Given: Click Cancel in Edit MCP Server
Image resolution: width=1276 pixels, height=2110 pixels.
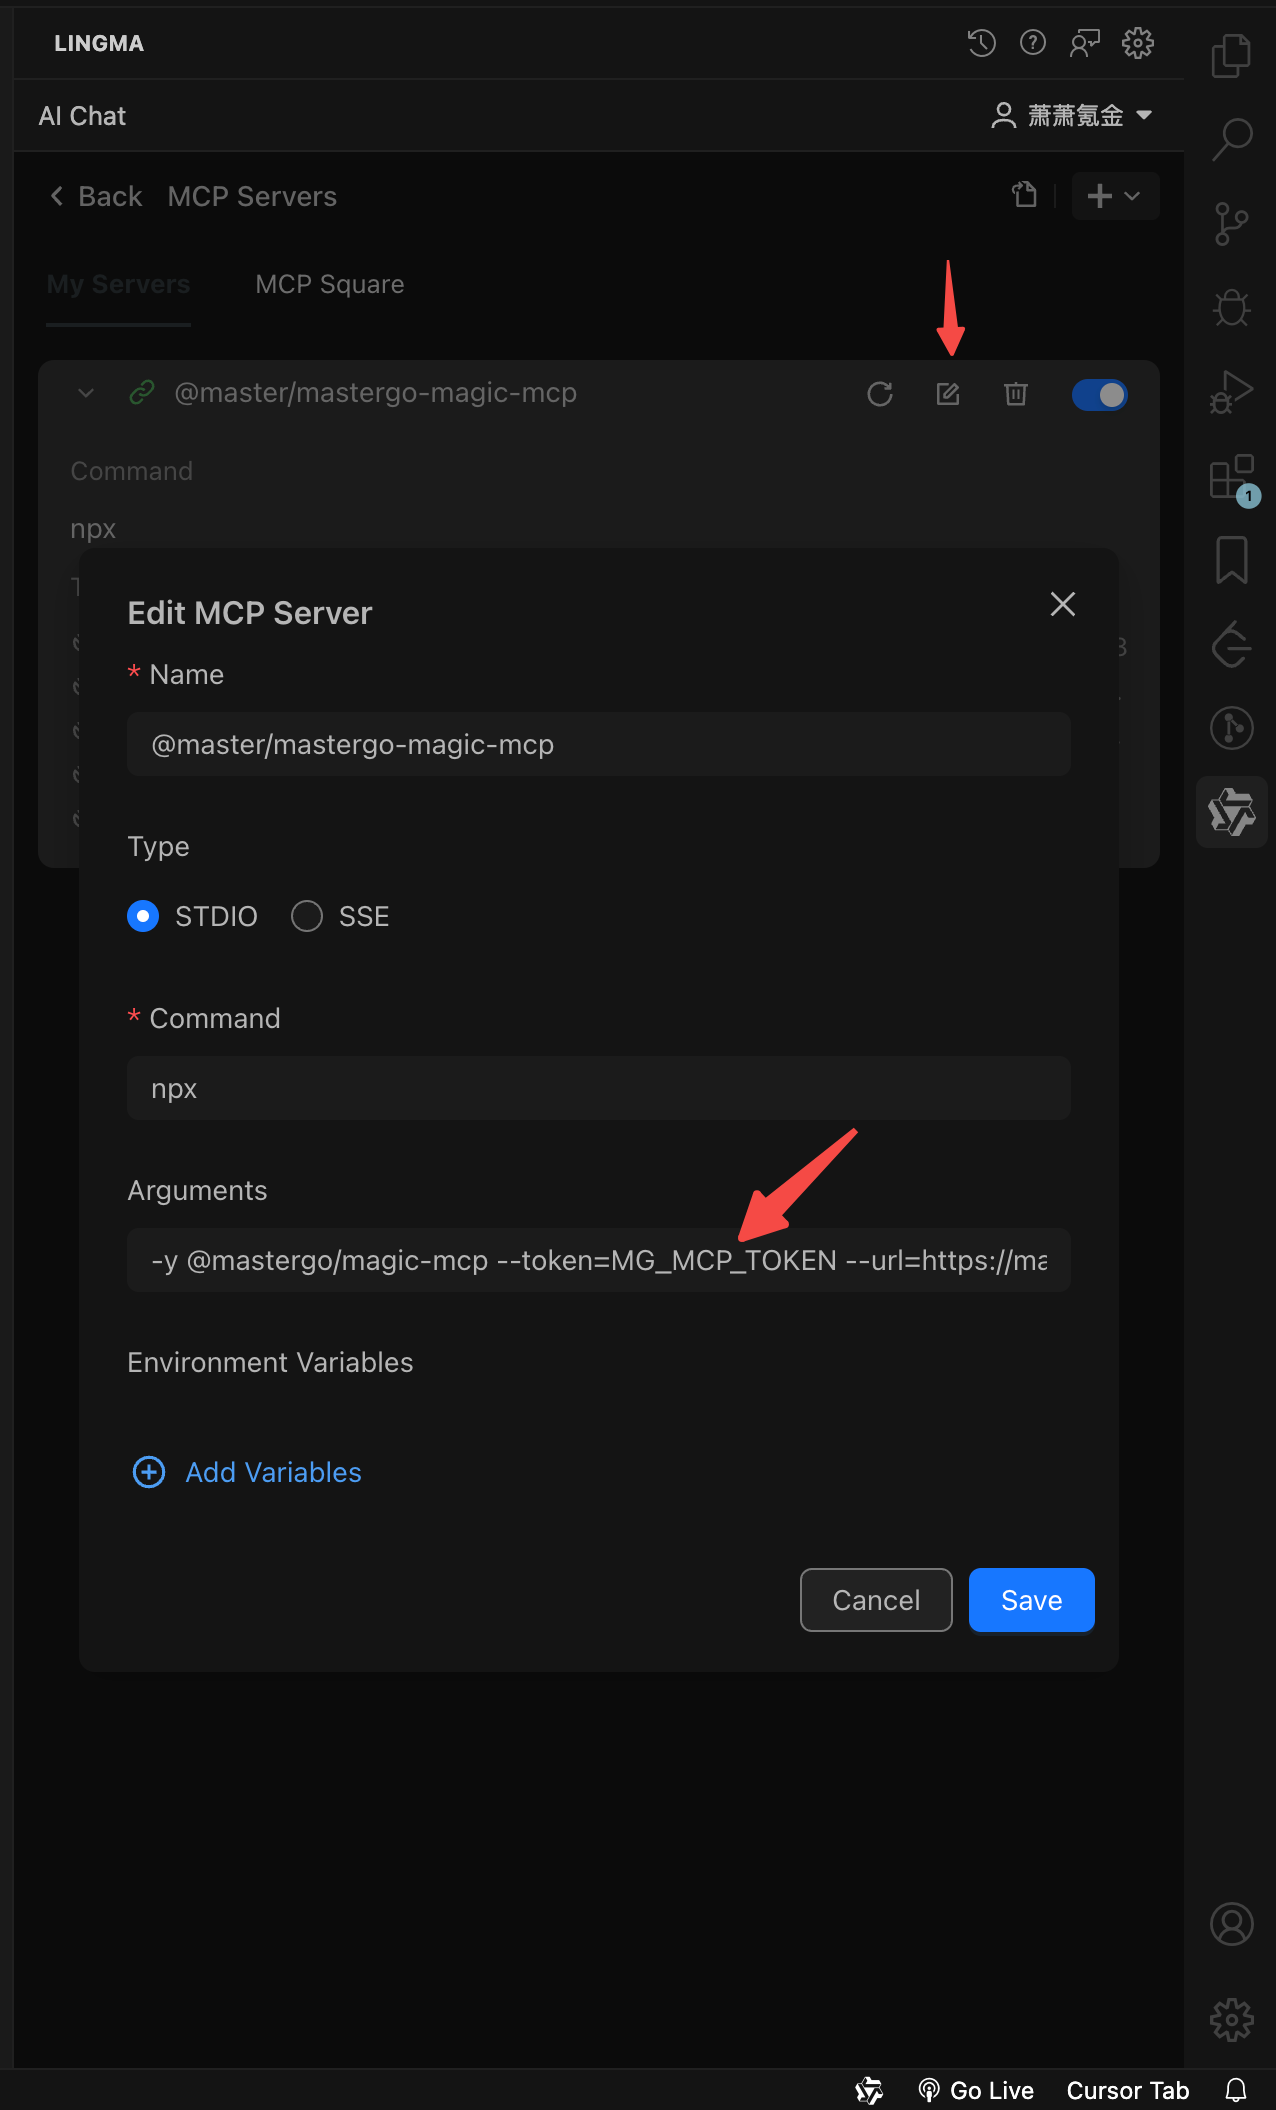Looking at the screenshot, I should point(876,1600).
